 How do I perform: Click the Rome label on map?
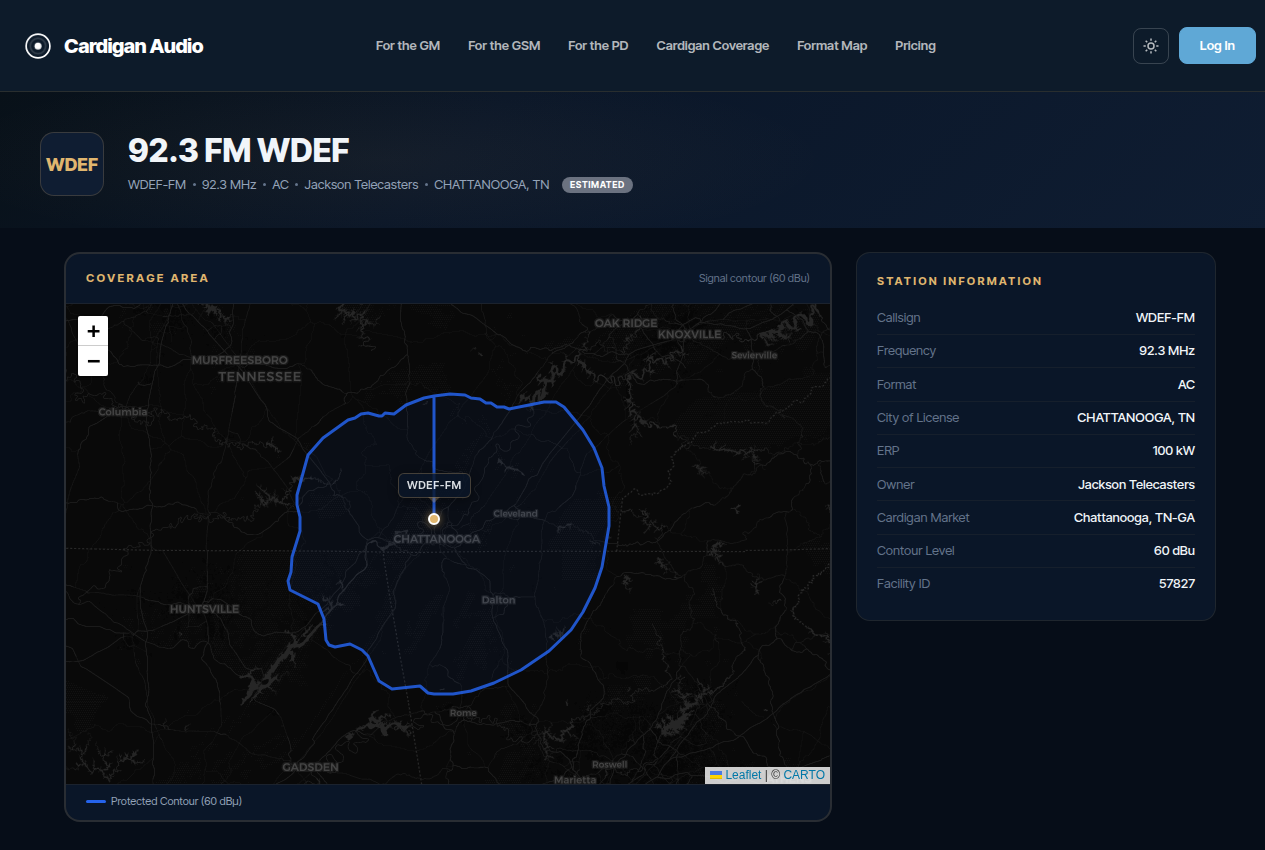point(463,713)
